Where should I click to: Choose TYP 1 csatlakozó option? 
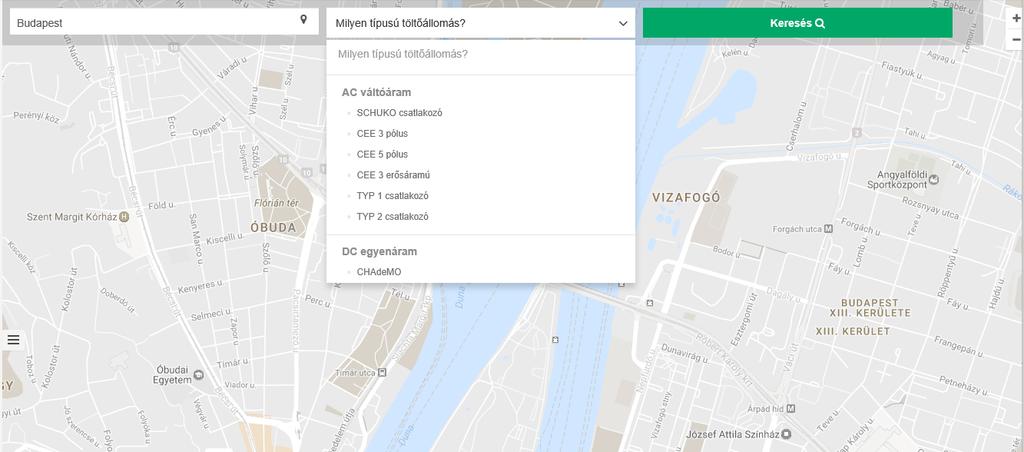[x=392, y=196]
